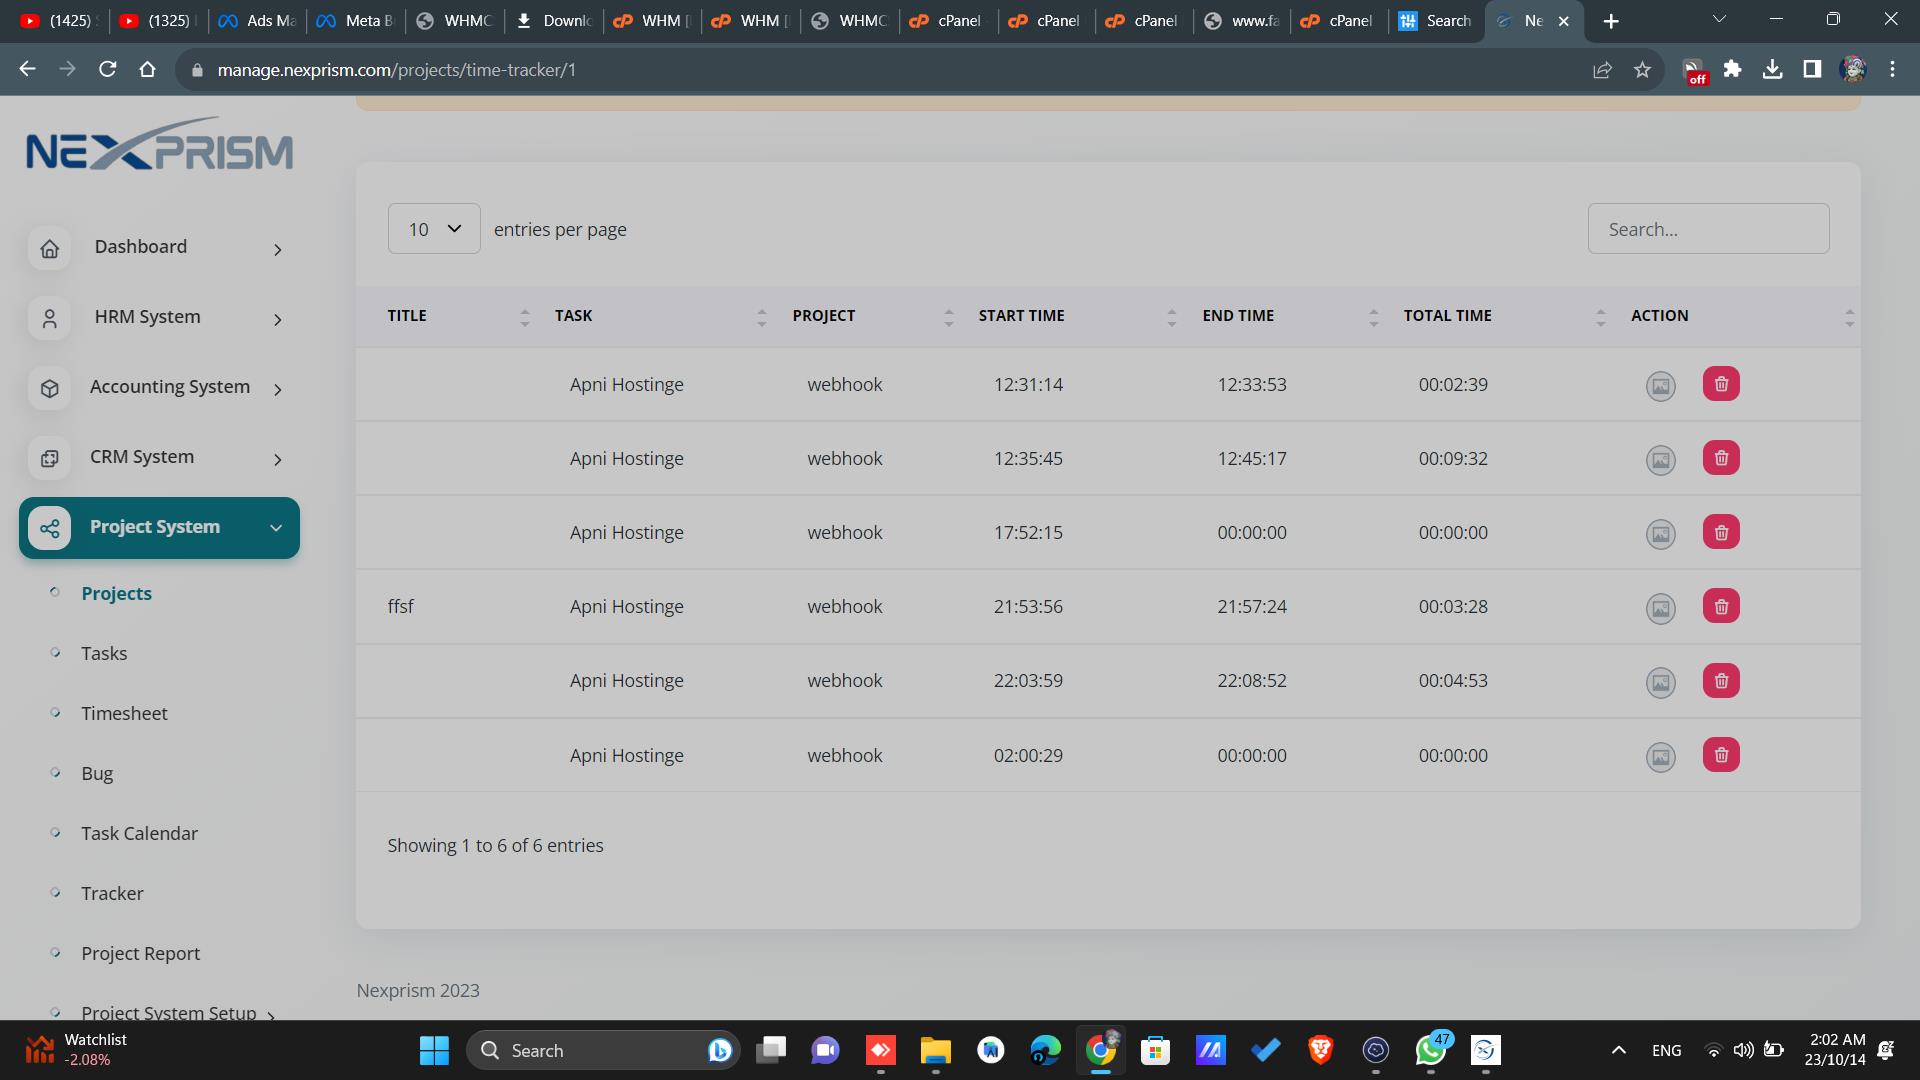The image size is (1920, 1080).
Task: Expand the Accounting System chevron
Action: [x=278, y=389]
